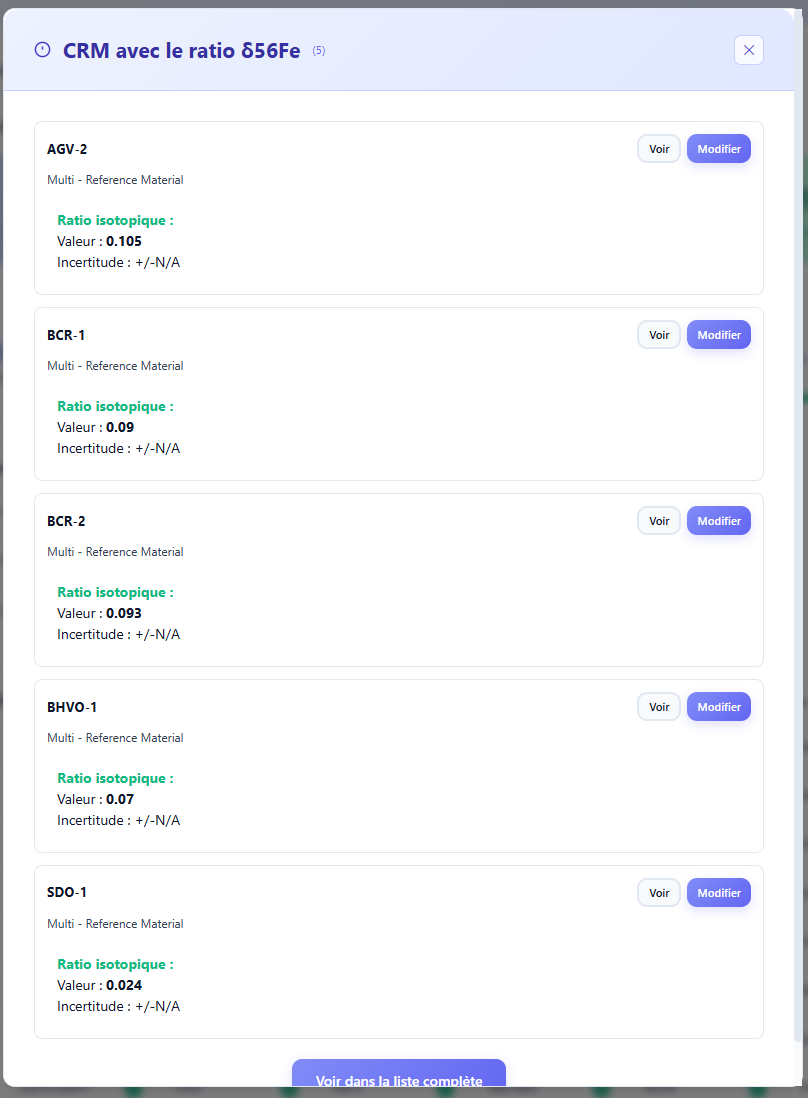Open Voir for the BHVO-1 entry

click(658, 706)
